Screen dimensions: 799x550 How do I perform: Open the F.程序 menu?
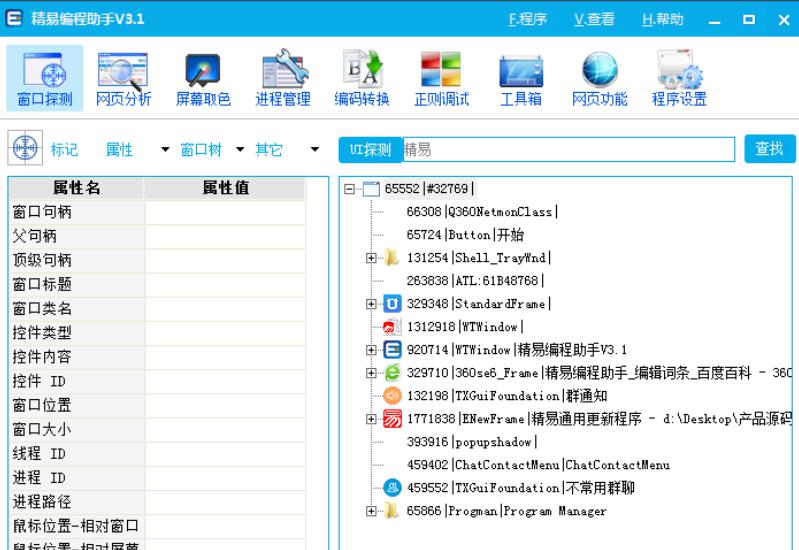click(527, 19)
